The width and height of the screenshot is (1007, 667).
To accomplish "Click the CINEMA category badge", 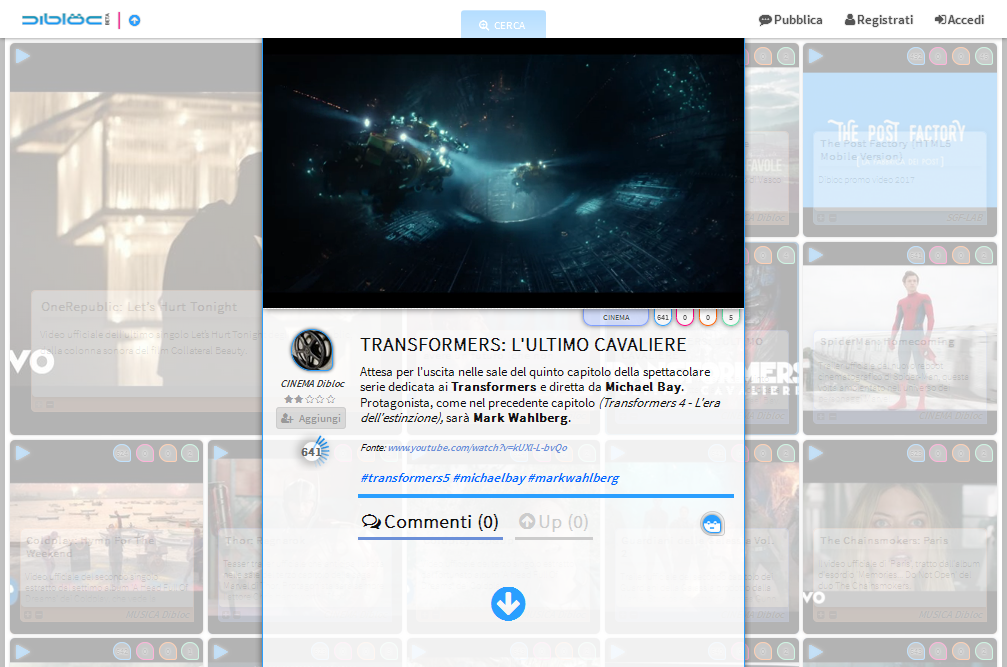I will point(616,317).
